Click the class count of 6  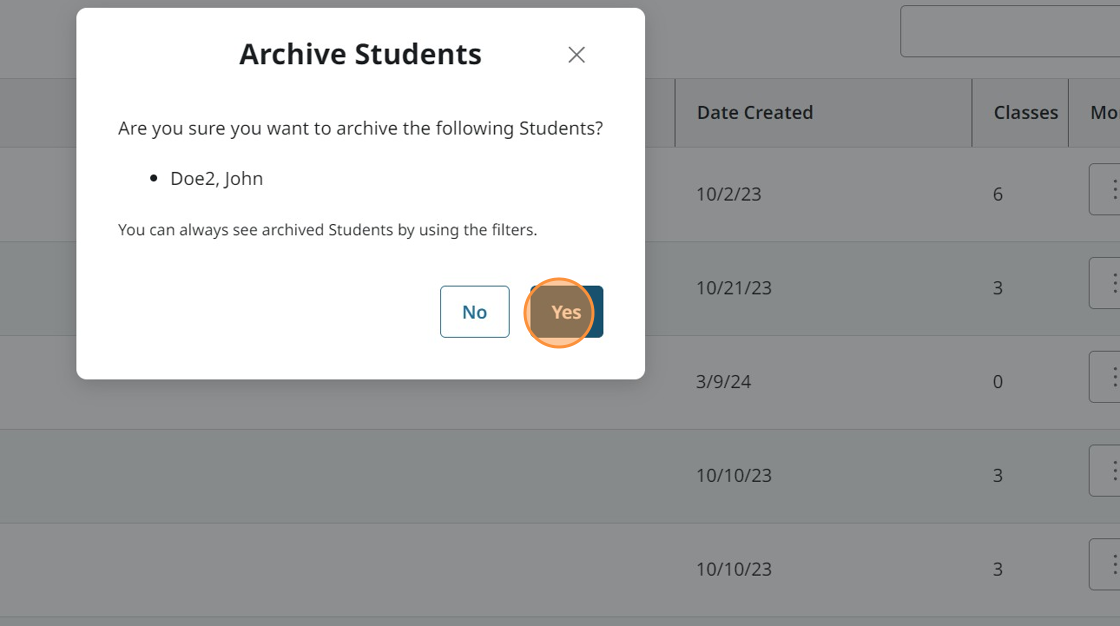click(998, 194)
